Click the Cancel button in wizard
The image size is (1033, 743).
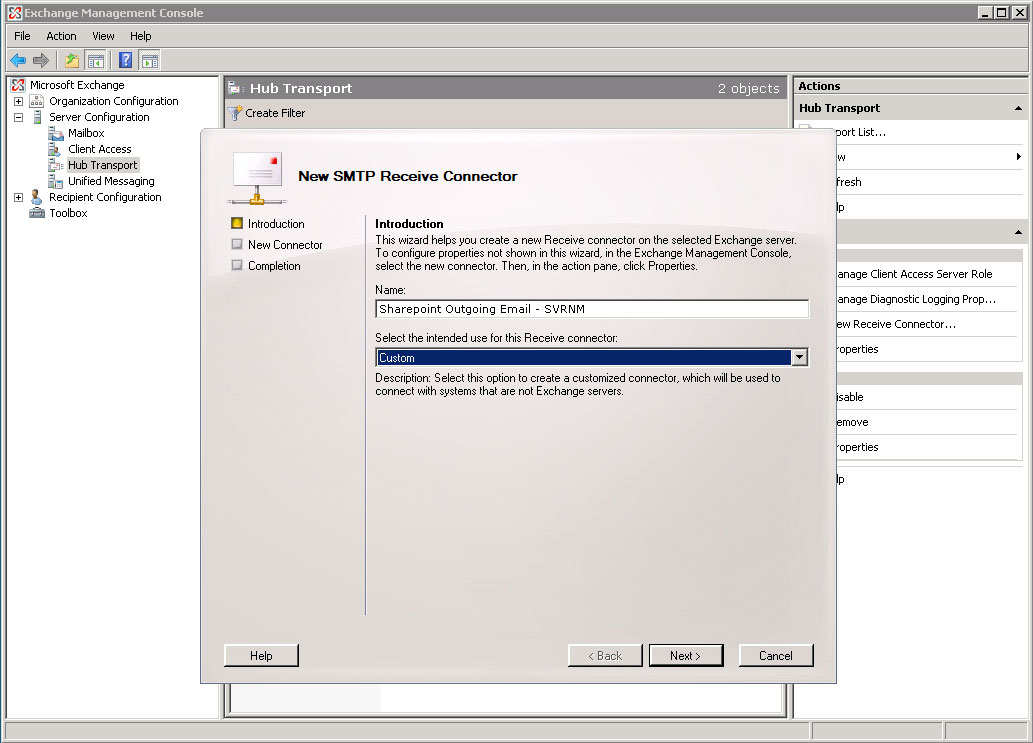click(x=776, y=655)
